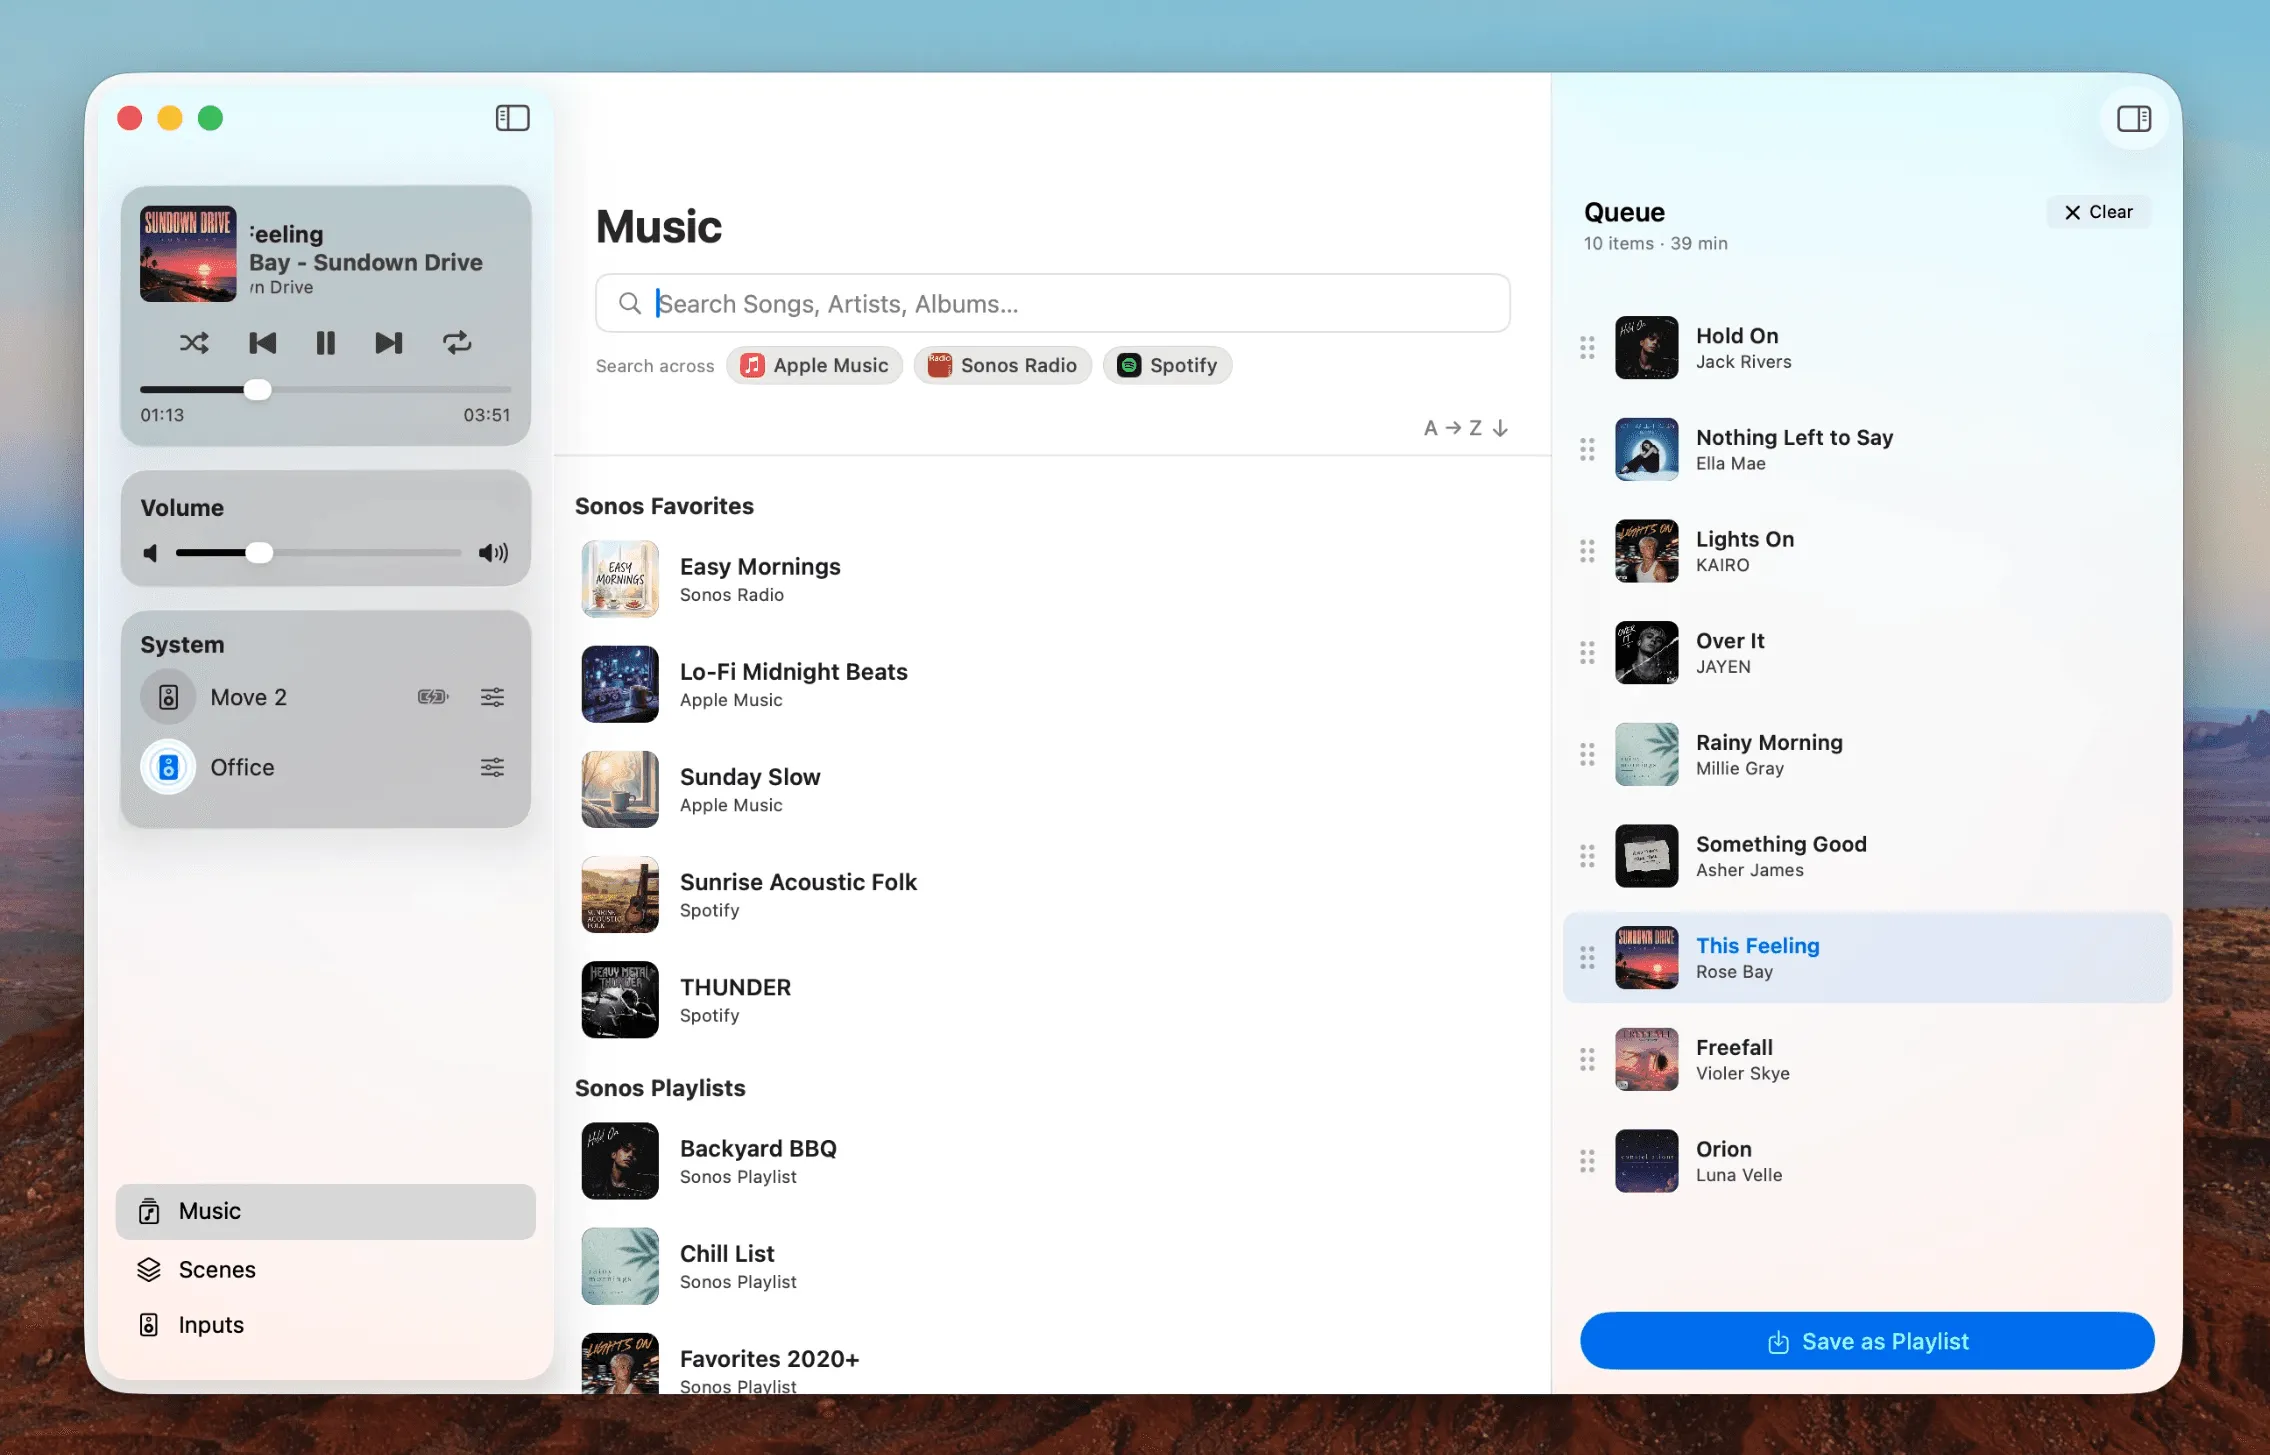Toggle repeat mode

pos(457,343)
